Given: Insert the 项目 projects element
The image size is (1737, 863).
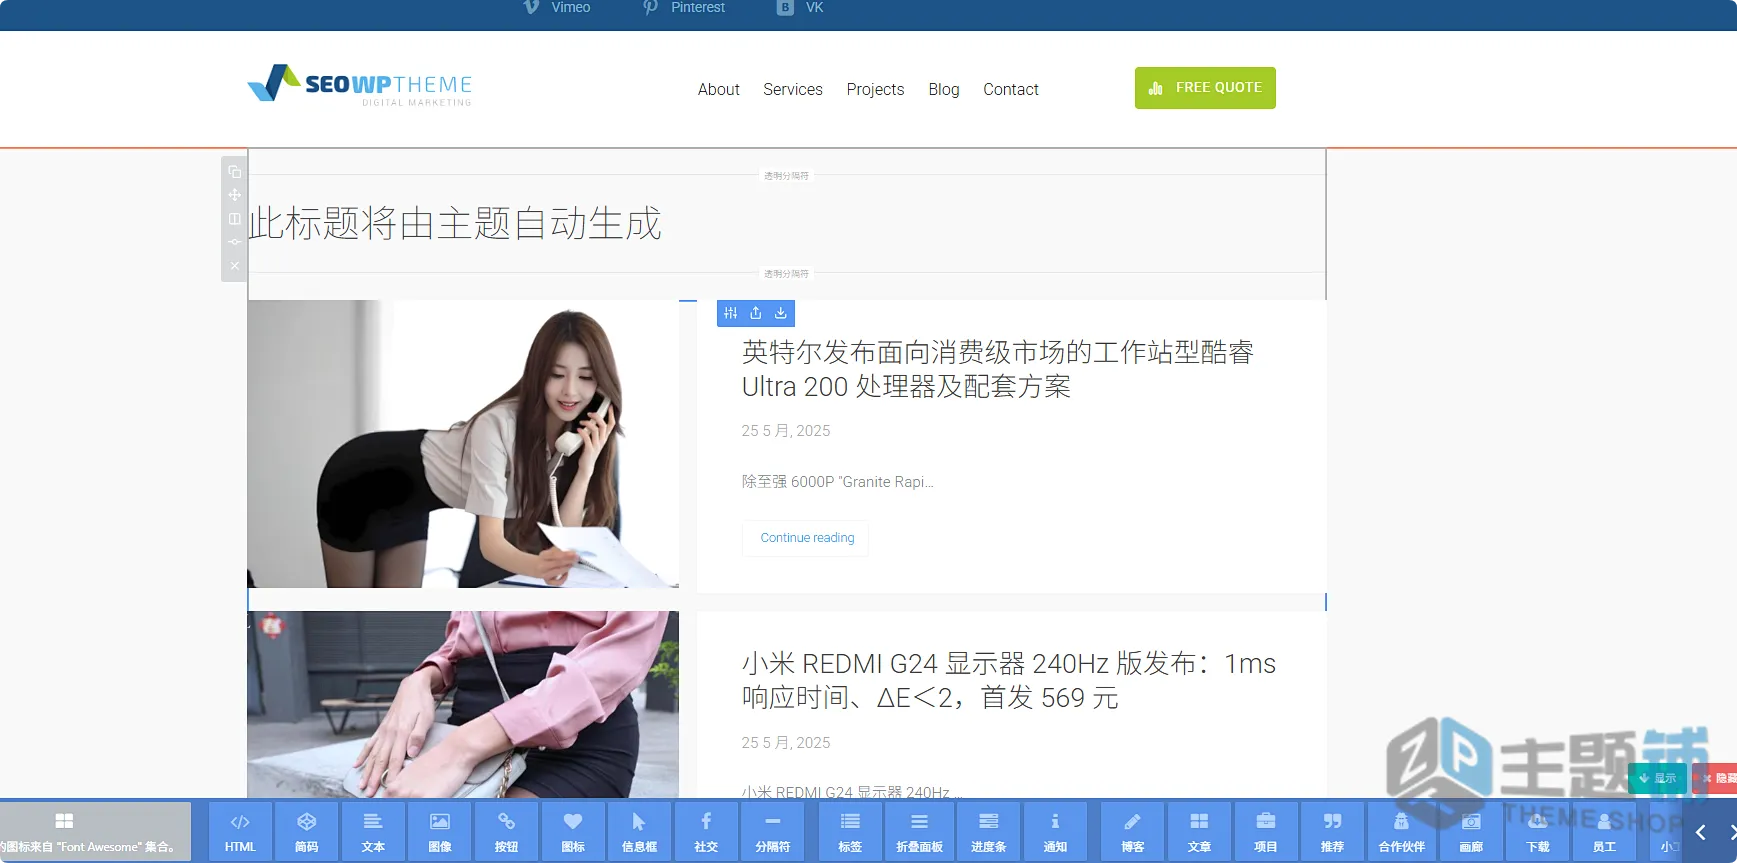Looking at the screenshot, I should [x=1266, y=831].
